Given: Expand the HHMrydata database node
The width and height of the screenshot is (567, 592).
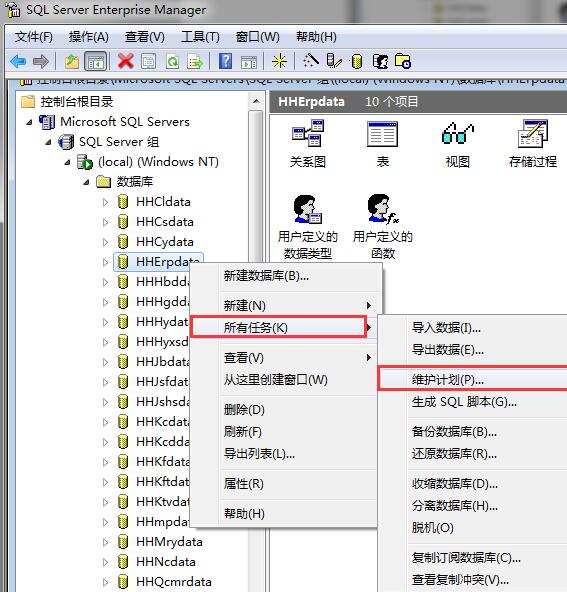Looking at the screenshot, I should pyautogui.click(x=105, y=543).
